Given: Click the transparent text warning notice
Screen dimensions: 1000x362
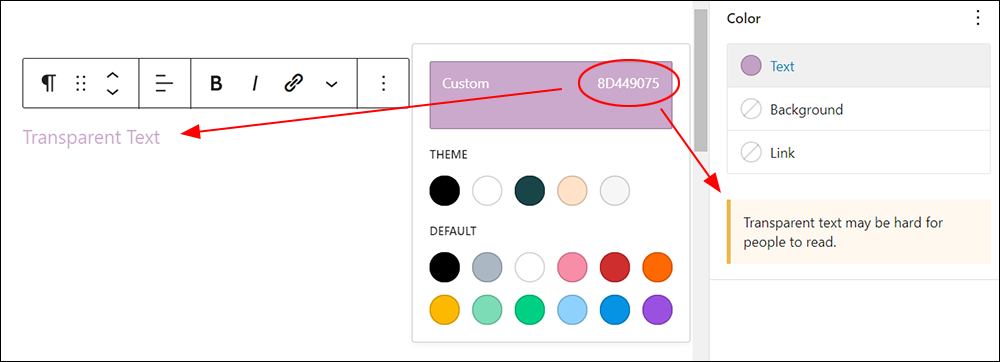Looking at the screenshot, I should (x=858, y=232).
